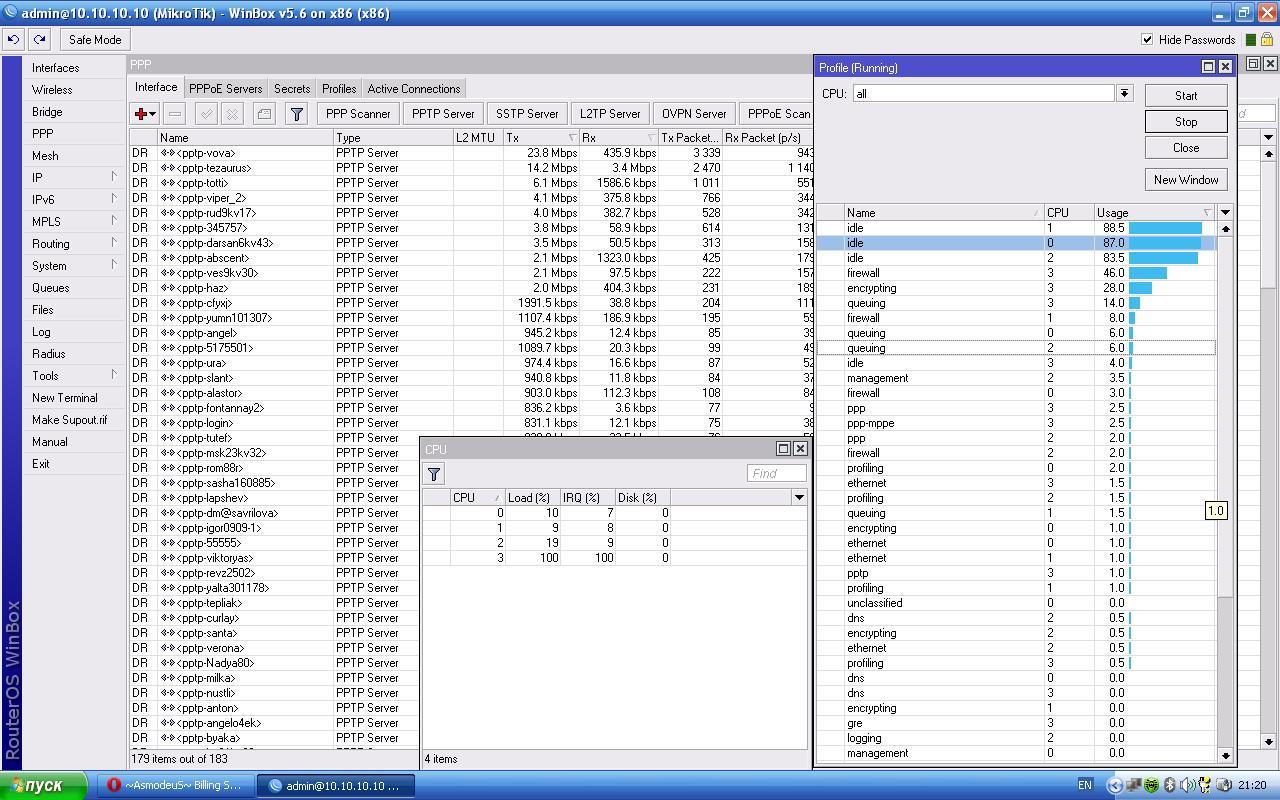
Task: Open the SSTP Server button
Action: click(527, 114)
